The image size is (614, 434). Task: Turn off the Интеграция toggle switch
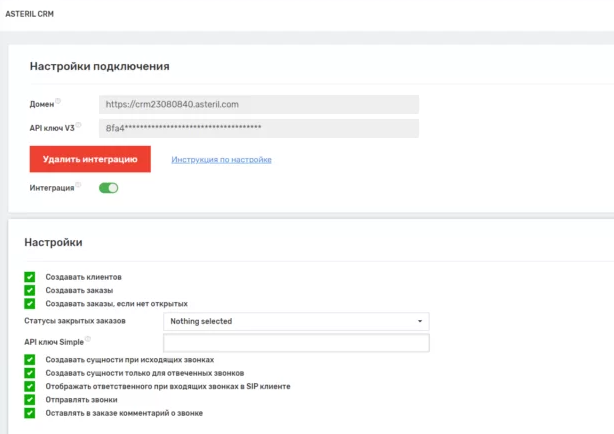(108, 187)
